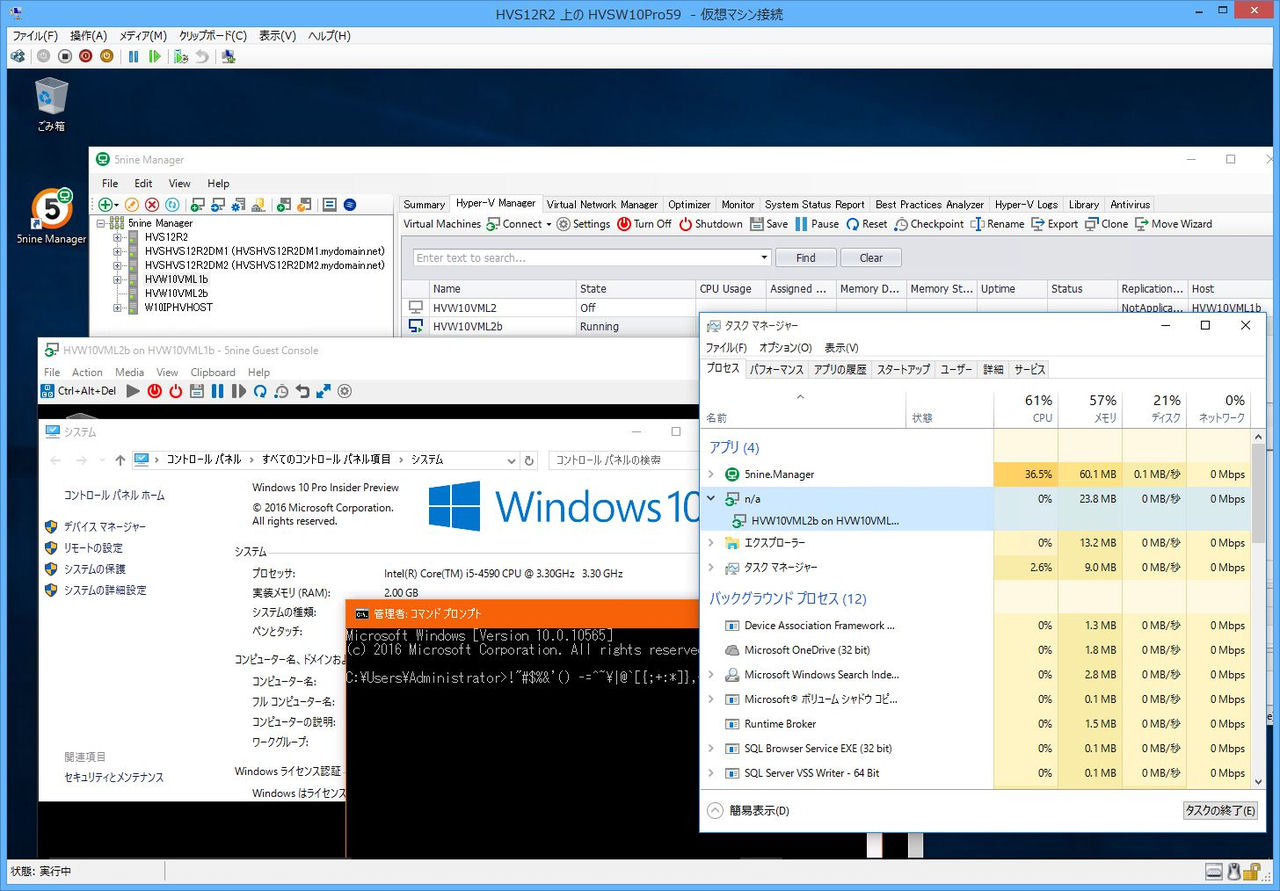Open Media menu in 5nine Guest Console
Viewport: 1280px width, 891px height.
[129, 372]
